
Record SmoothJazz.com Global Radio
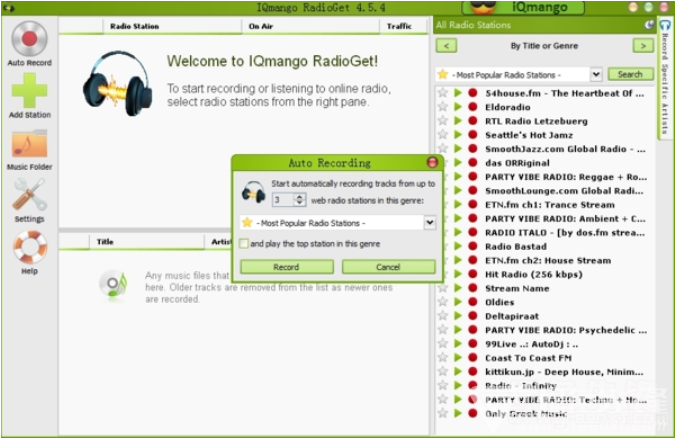coord(473,149)
